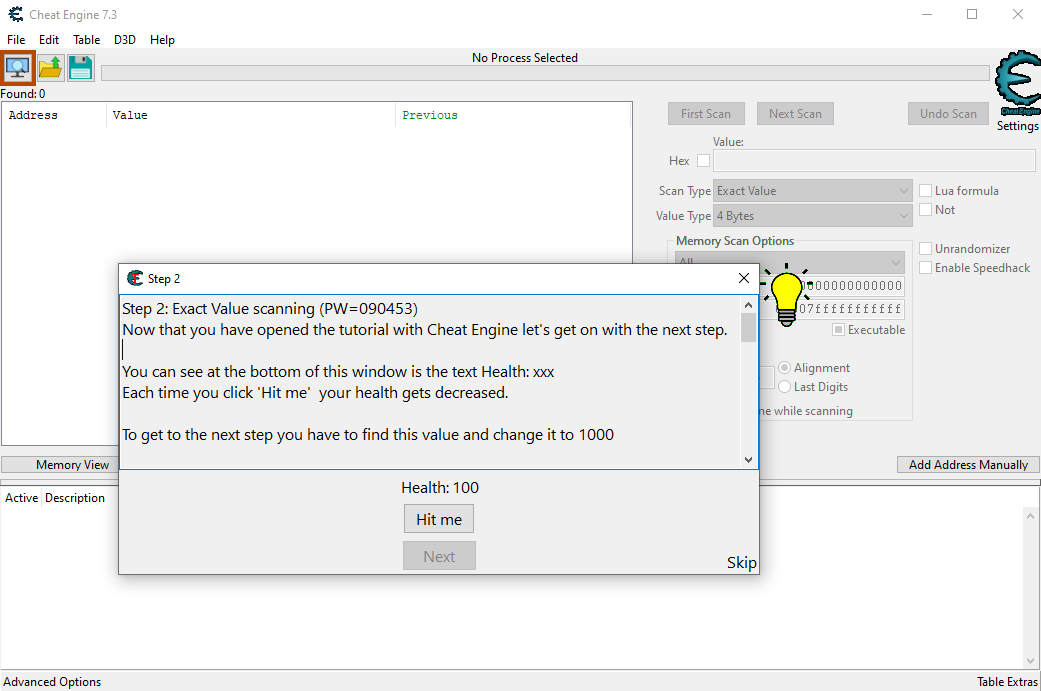Toggle the Lua formula checkbox
The width and height of the screenshot is (1041, 691).
point(926,191)
